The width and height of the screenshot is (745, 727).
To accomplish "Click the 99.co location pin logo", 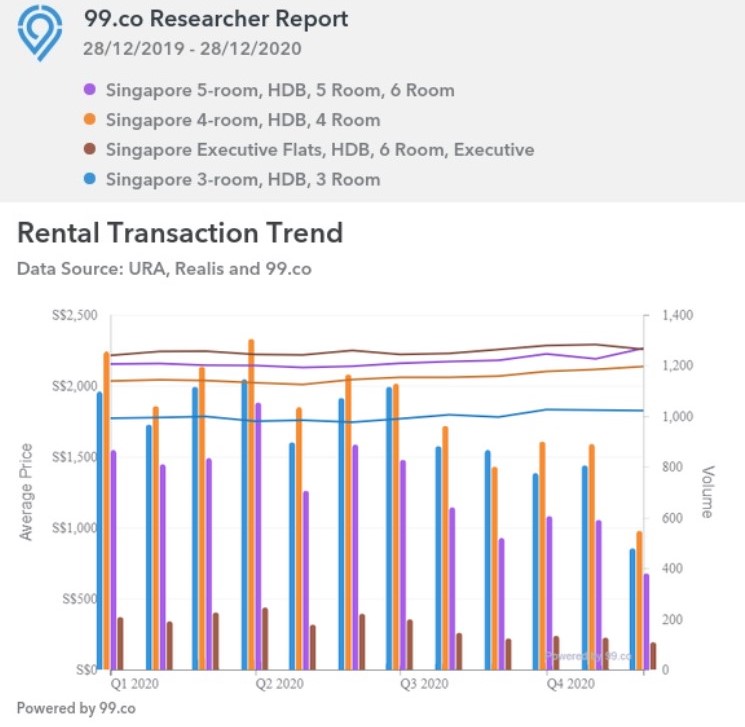I will coord(41,33).
